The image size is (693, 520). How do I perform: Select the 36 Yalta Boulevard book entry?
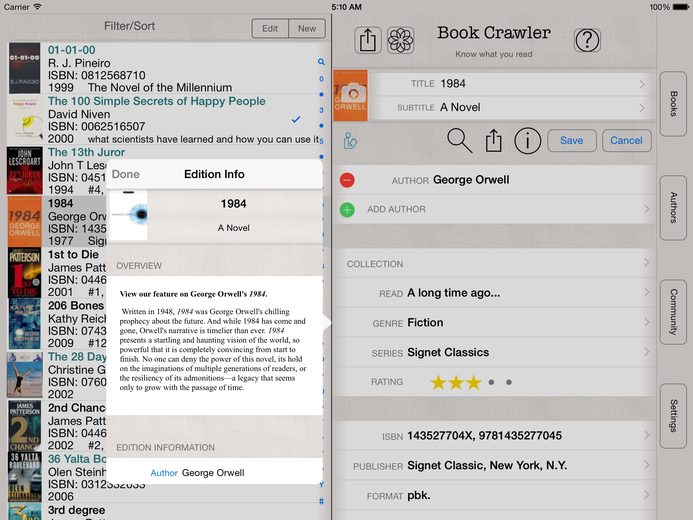[x=57, y=477]
